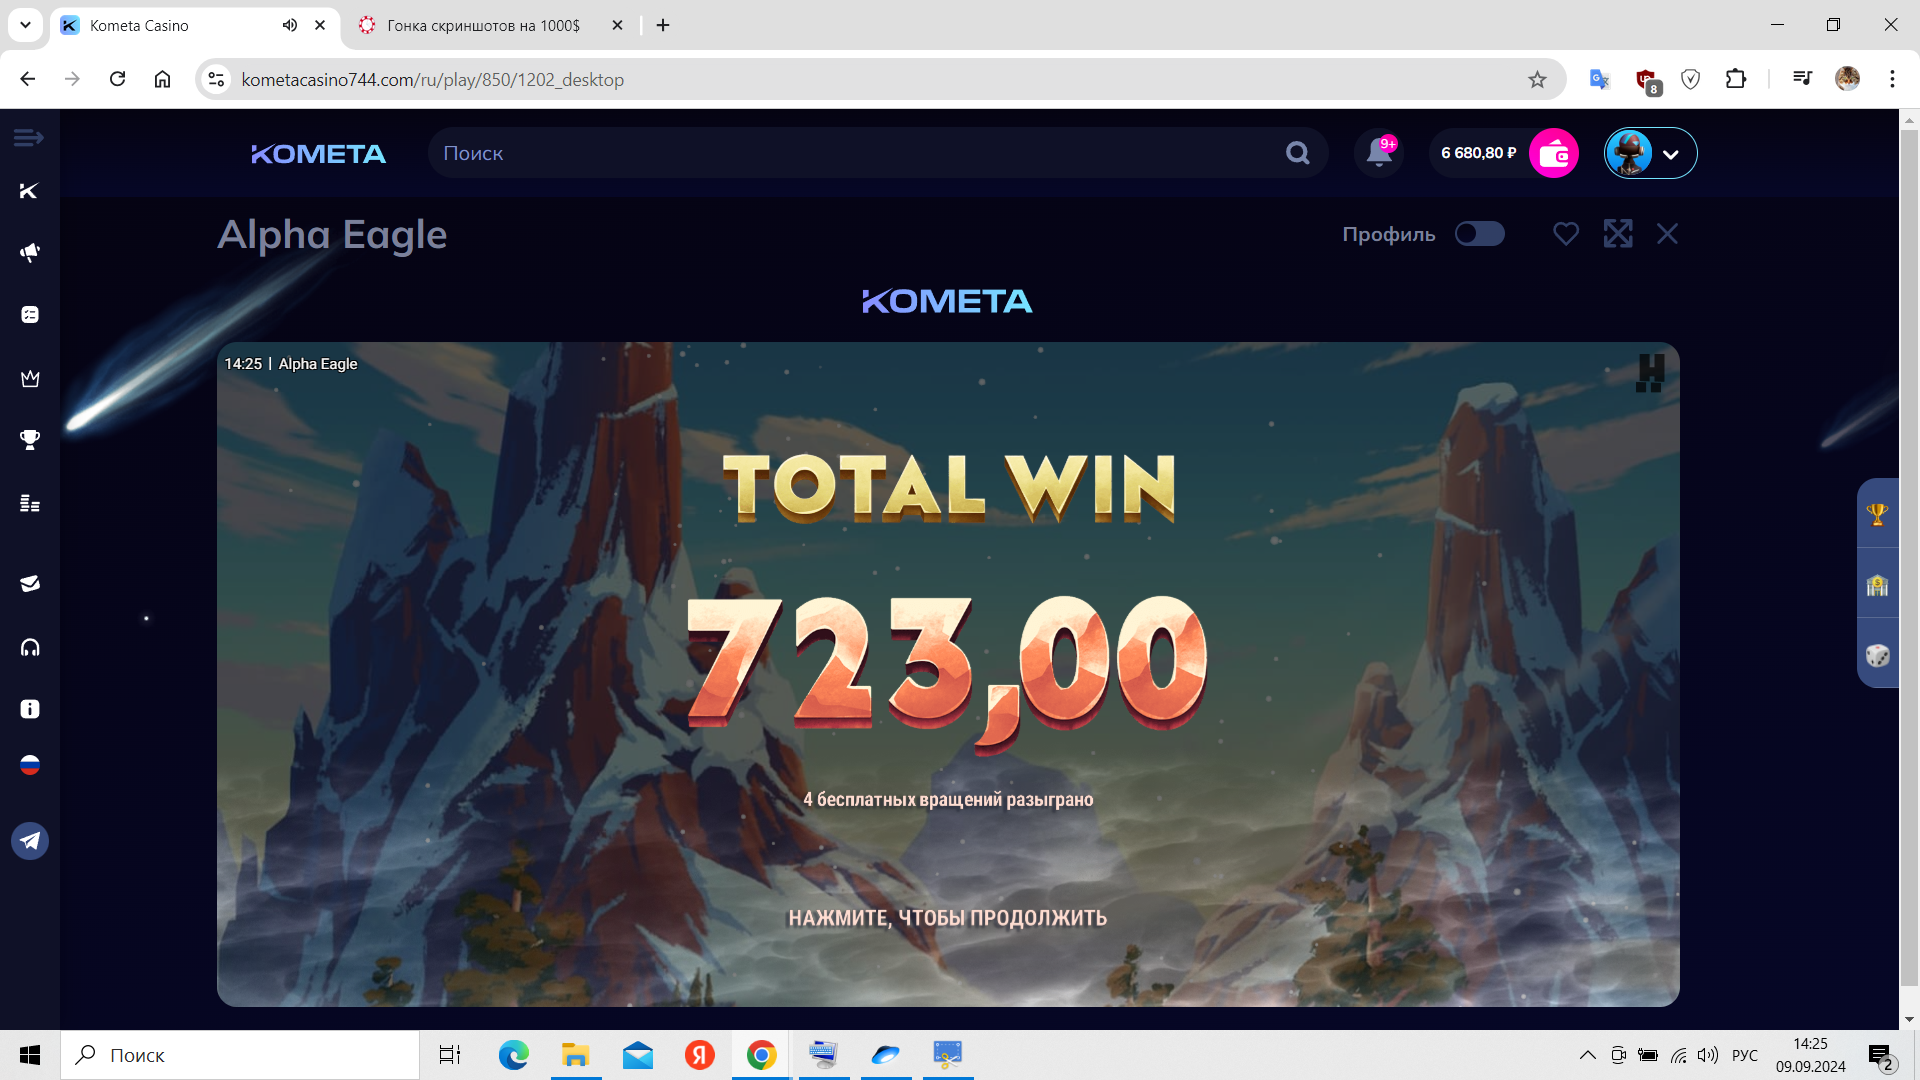Add Alpha Eagle to favorites heart
The image size is (1920, 1080).
(x=1566, y=234)
